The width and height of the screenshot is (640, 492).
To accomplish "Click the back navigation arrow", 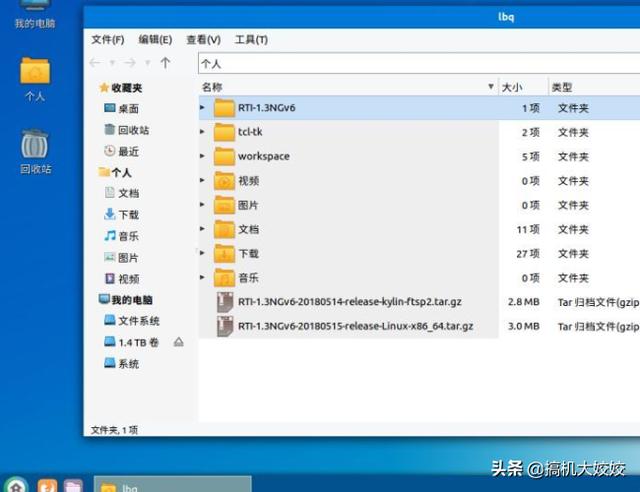I will coord(95,63).
